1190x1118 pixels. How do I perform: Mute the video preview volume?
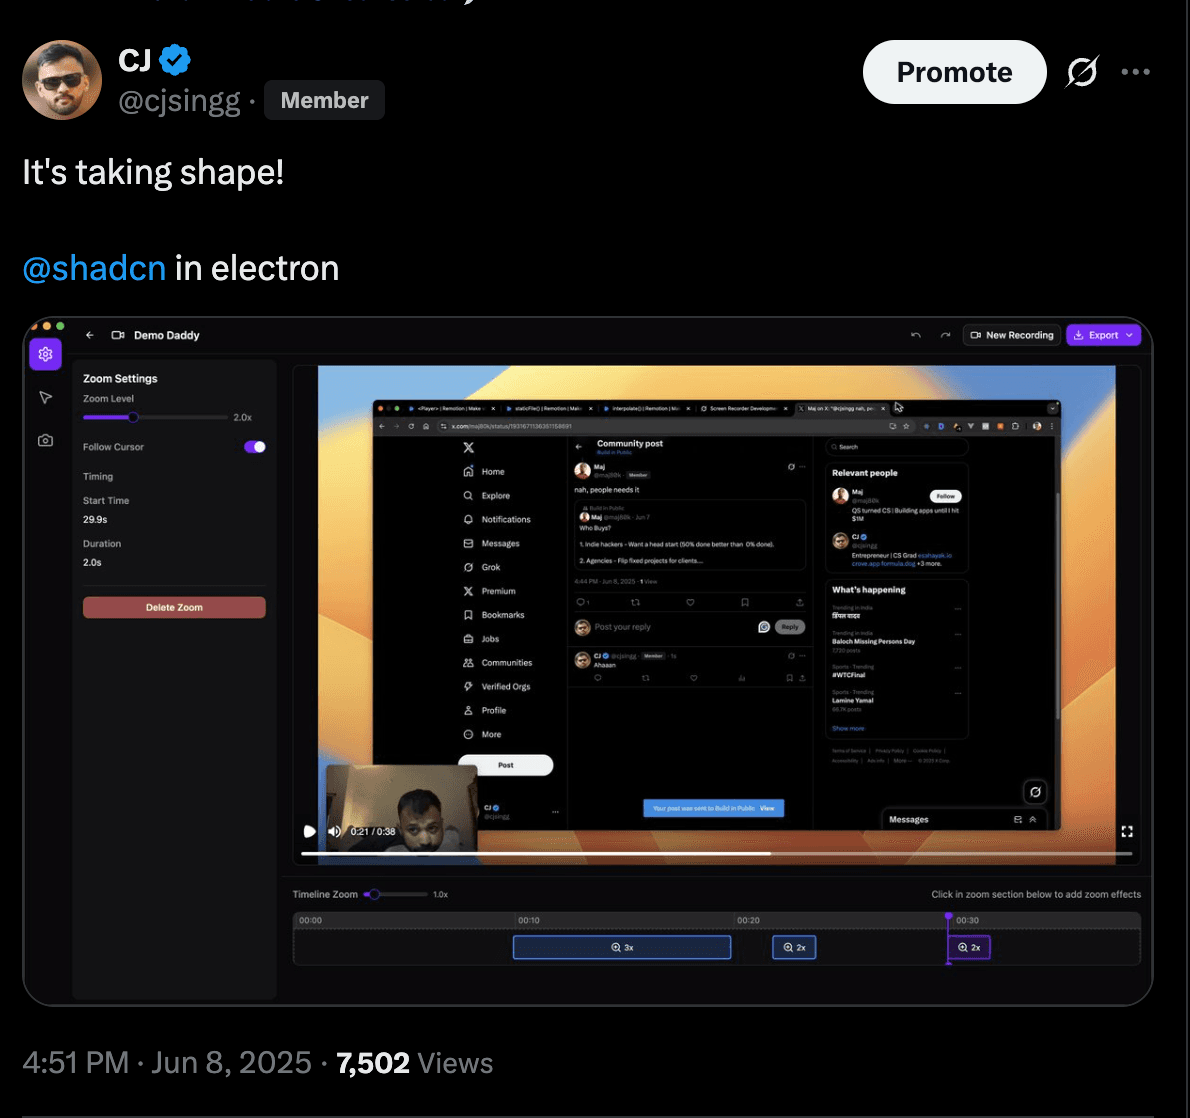[x=334, y=831]
